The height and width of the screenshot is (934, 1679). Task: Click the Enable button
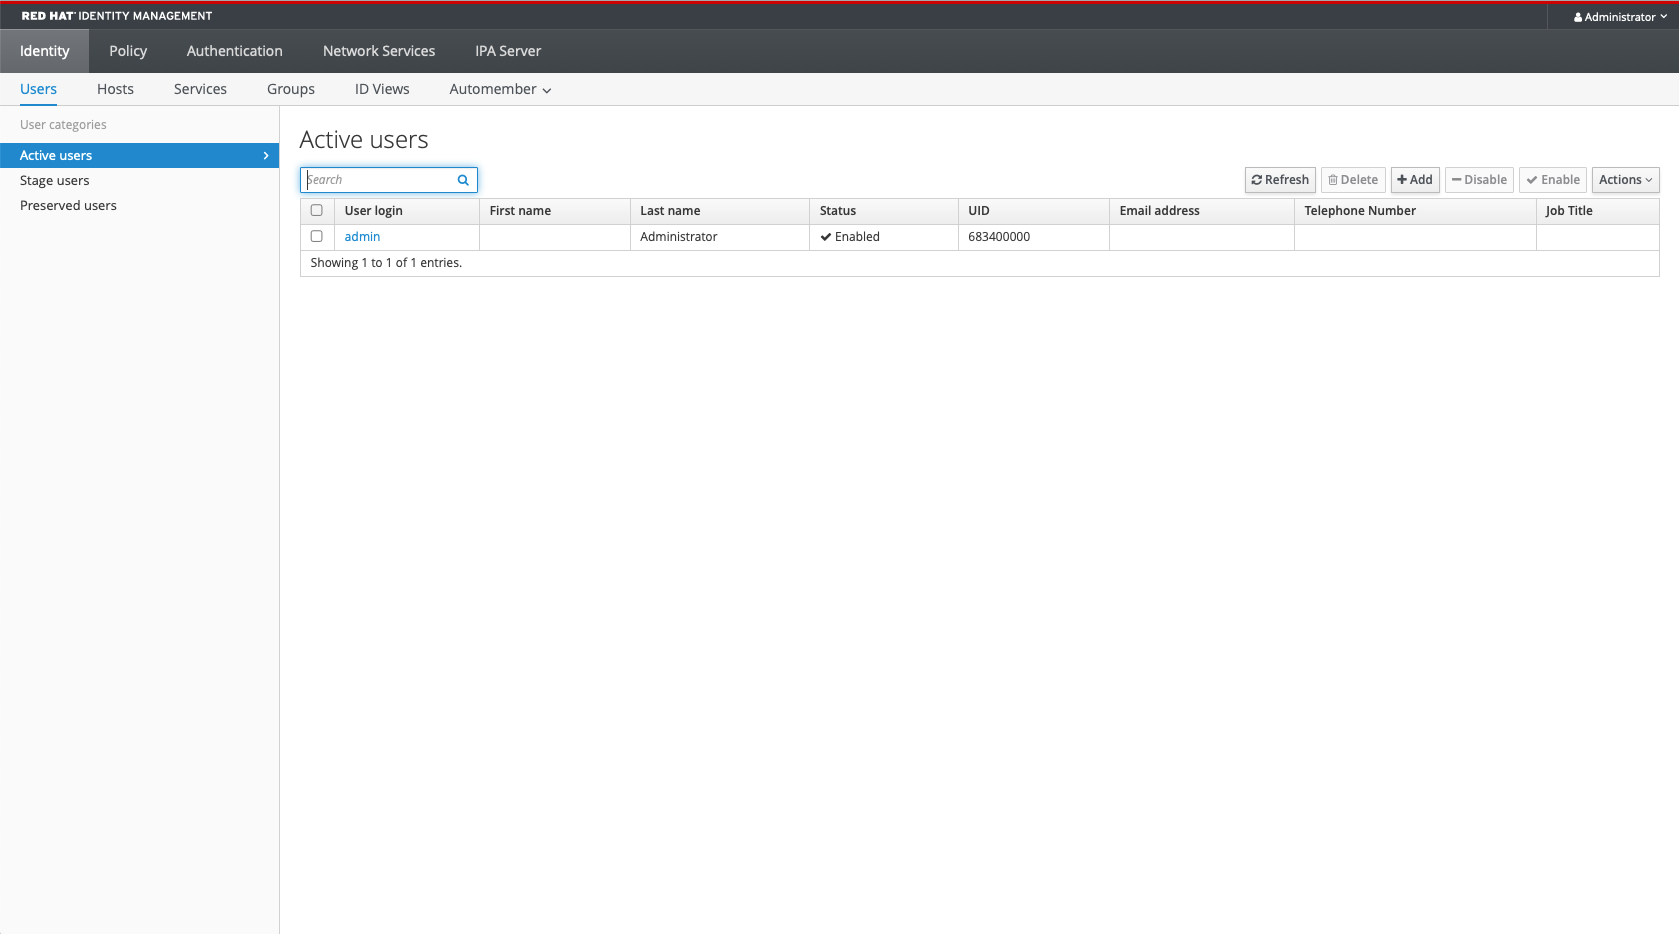(1553, 180)
